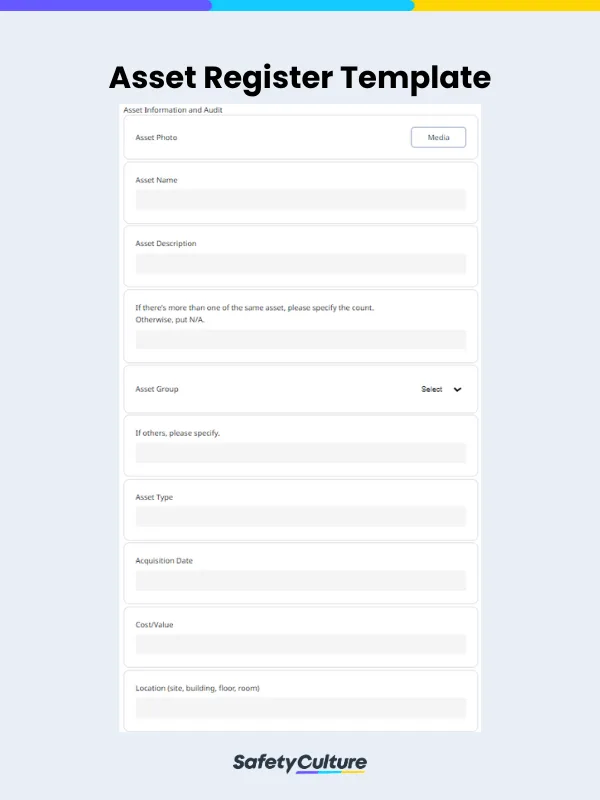The image size is (600, 800).
Task: Click the Asset Description text box
Action: [300, 263]
